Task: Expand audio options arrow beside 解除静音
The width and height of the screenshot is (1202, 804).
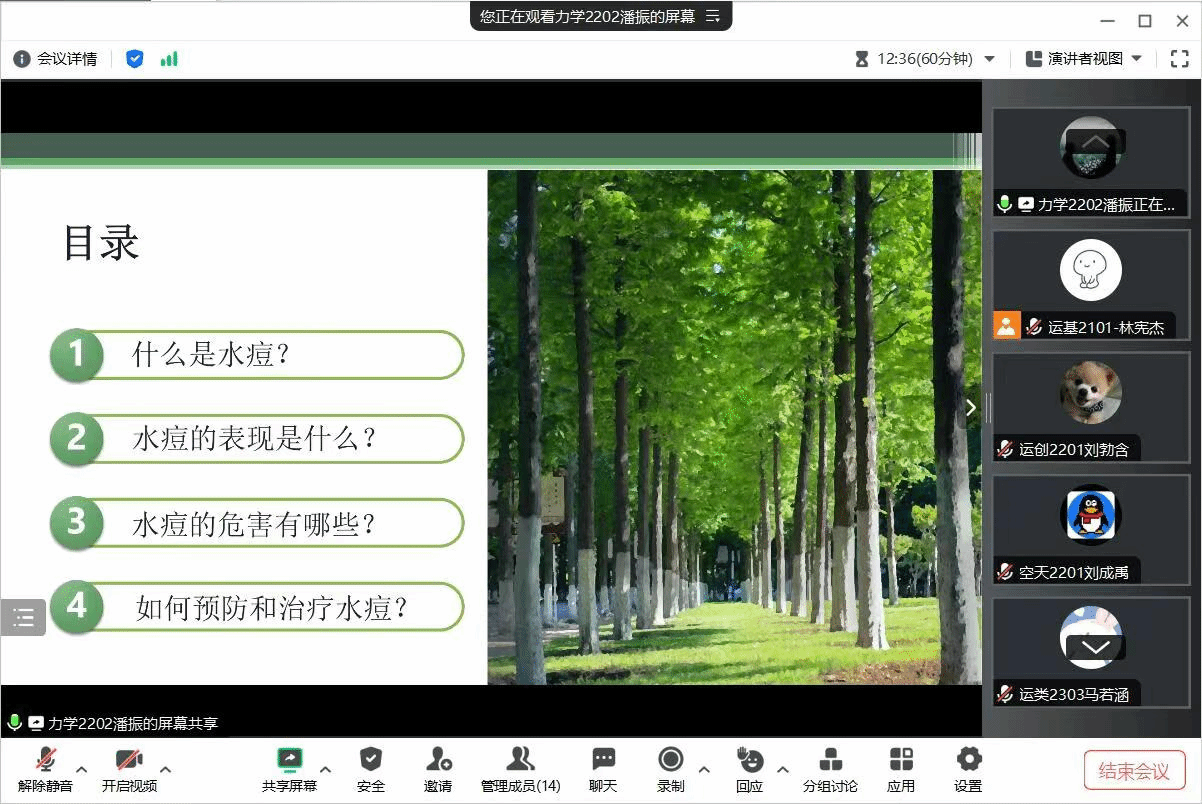Action: click(82, 769)
